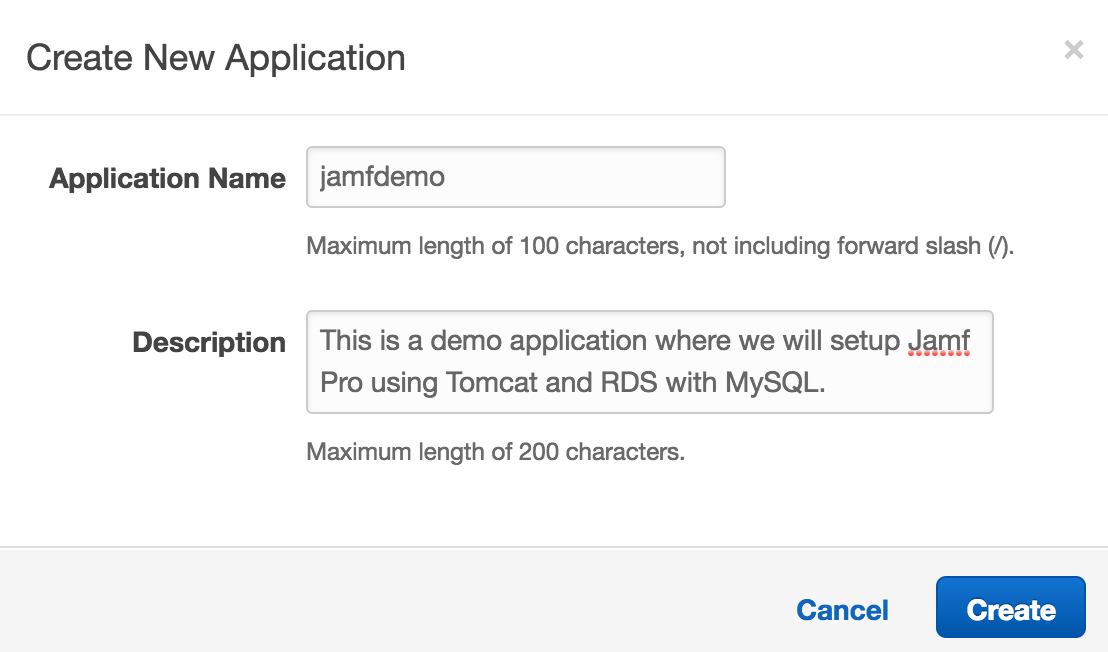Click the Create New Application heading
Screen dimensions: 1108x652
pos(216,58)
